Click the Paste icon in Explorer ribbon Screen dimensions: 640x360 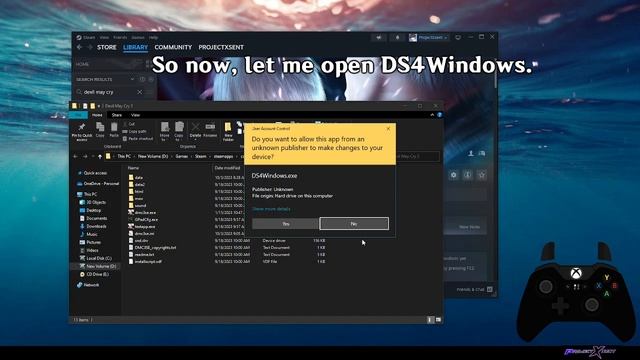(114, 130)
